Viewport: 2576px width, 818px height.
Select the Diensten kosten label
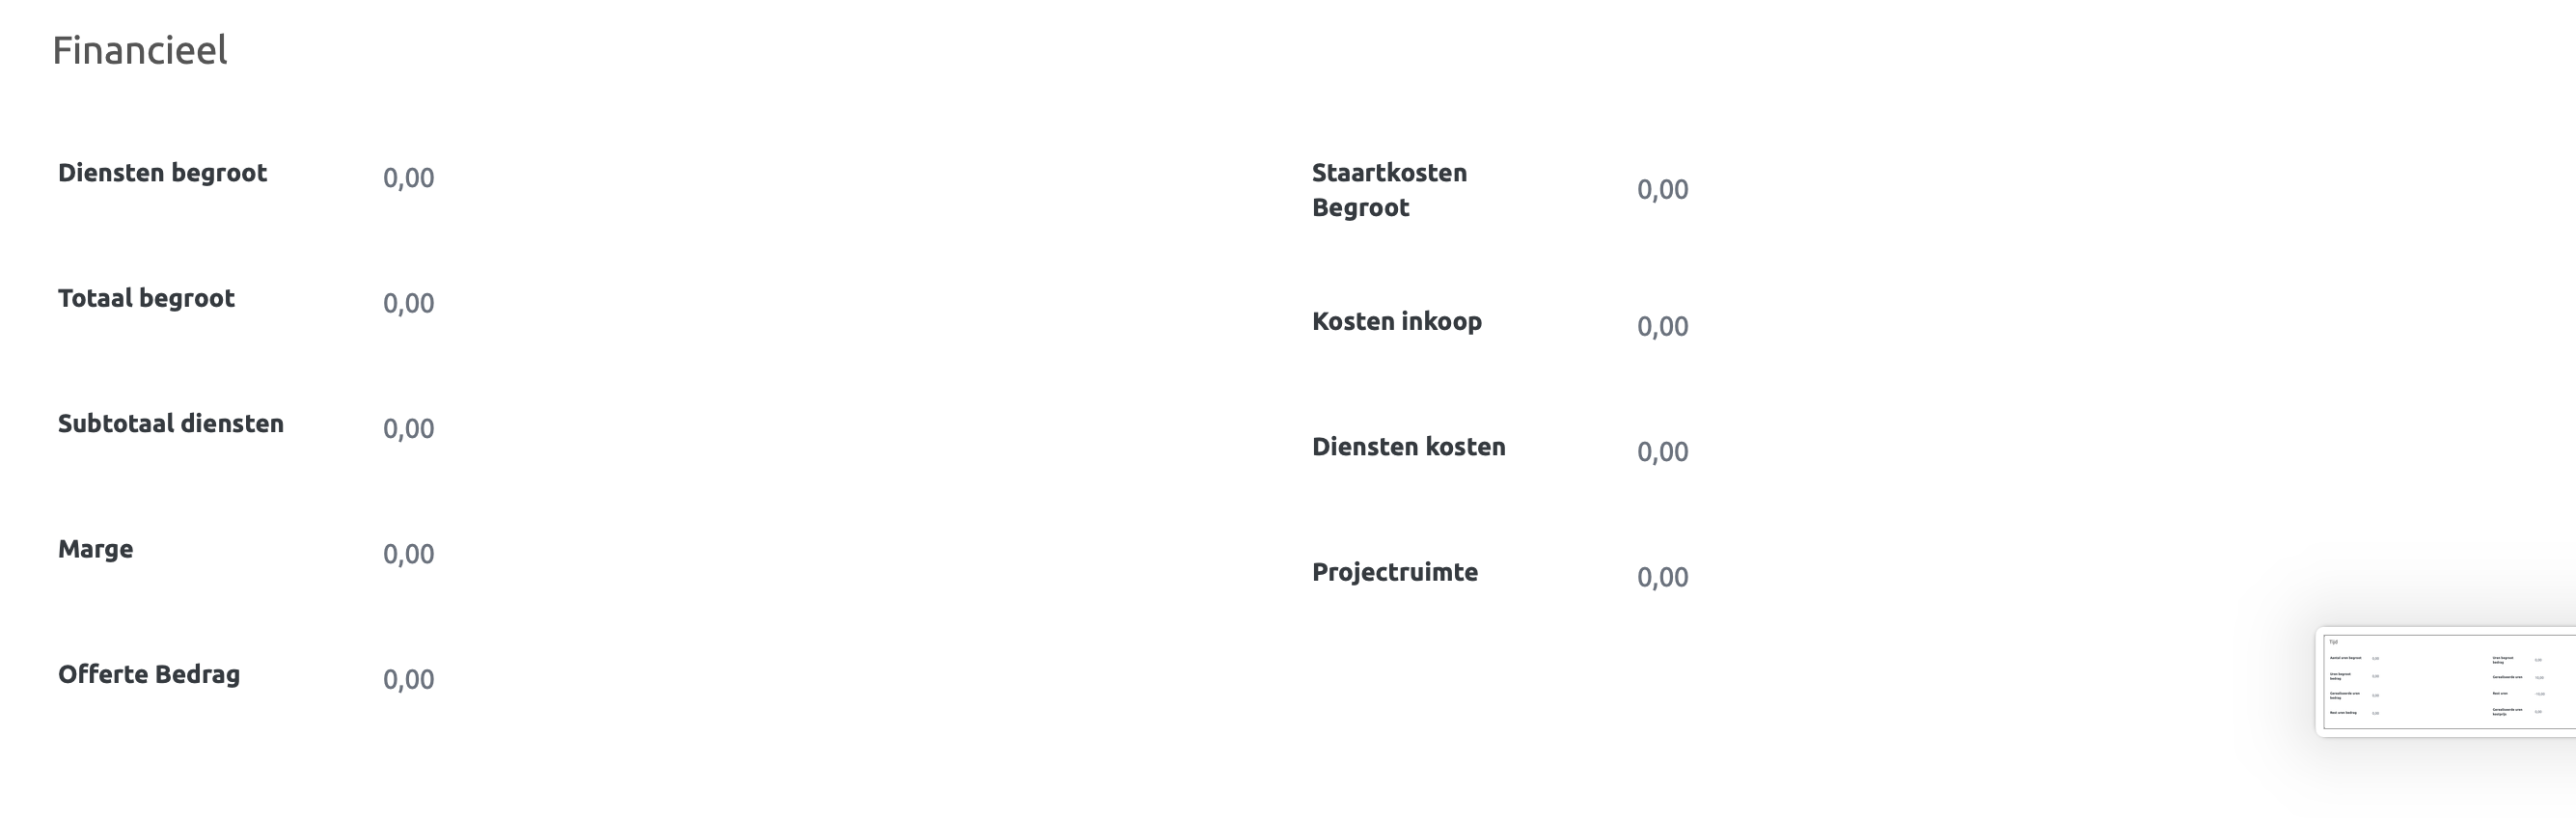point(1408,447)
